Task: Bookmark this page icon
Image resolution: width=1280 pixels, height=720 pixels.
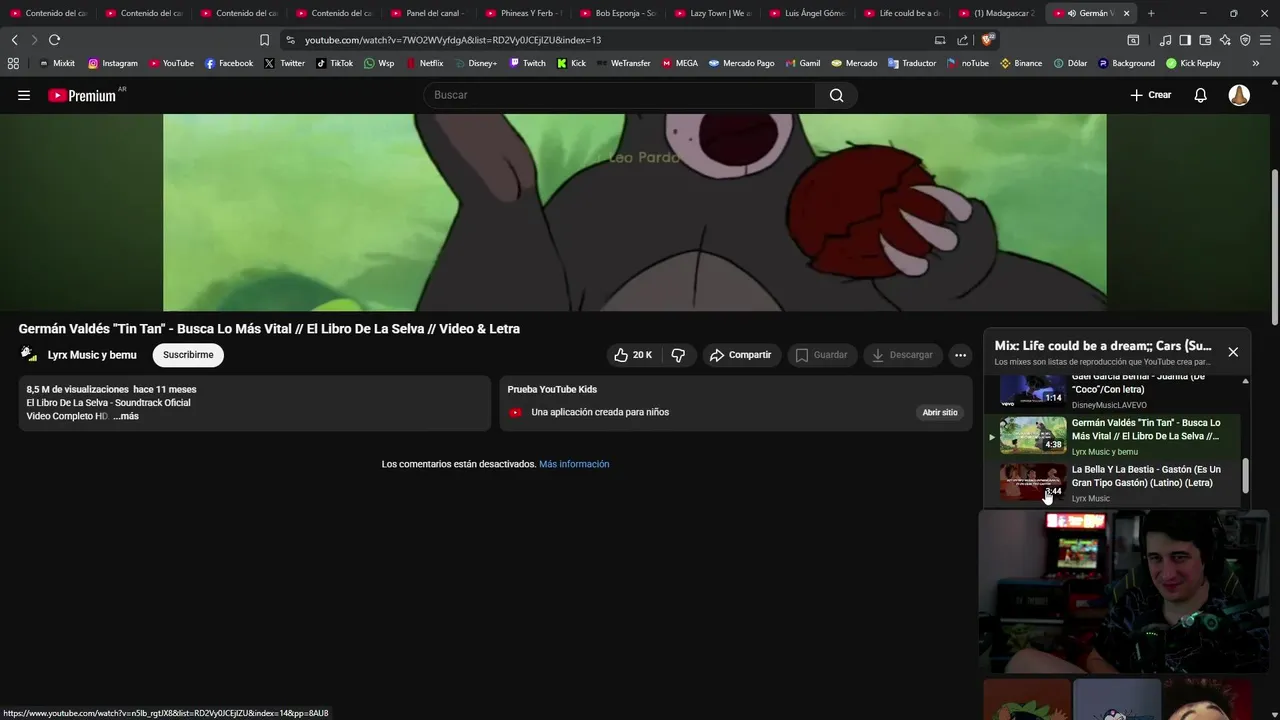Action: tap(264, 40)
